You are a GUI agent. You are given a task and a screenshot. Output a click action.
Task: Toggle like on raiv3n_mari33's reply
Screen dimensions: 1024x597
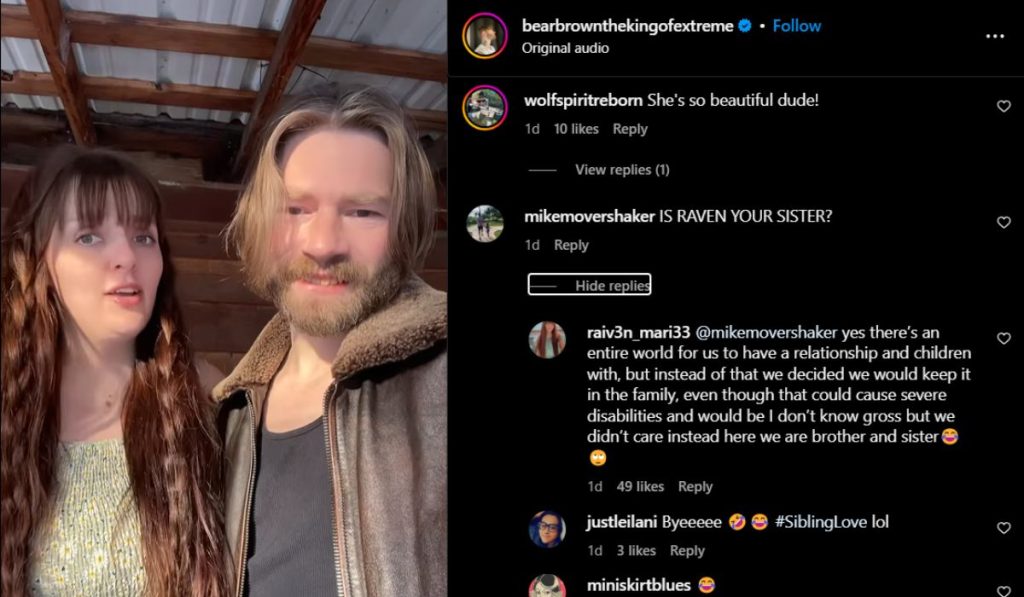pyautogui.click(x=1005, y=340)
